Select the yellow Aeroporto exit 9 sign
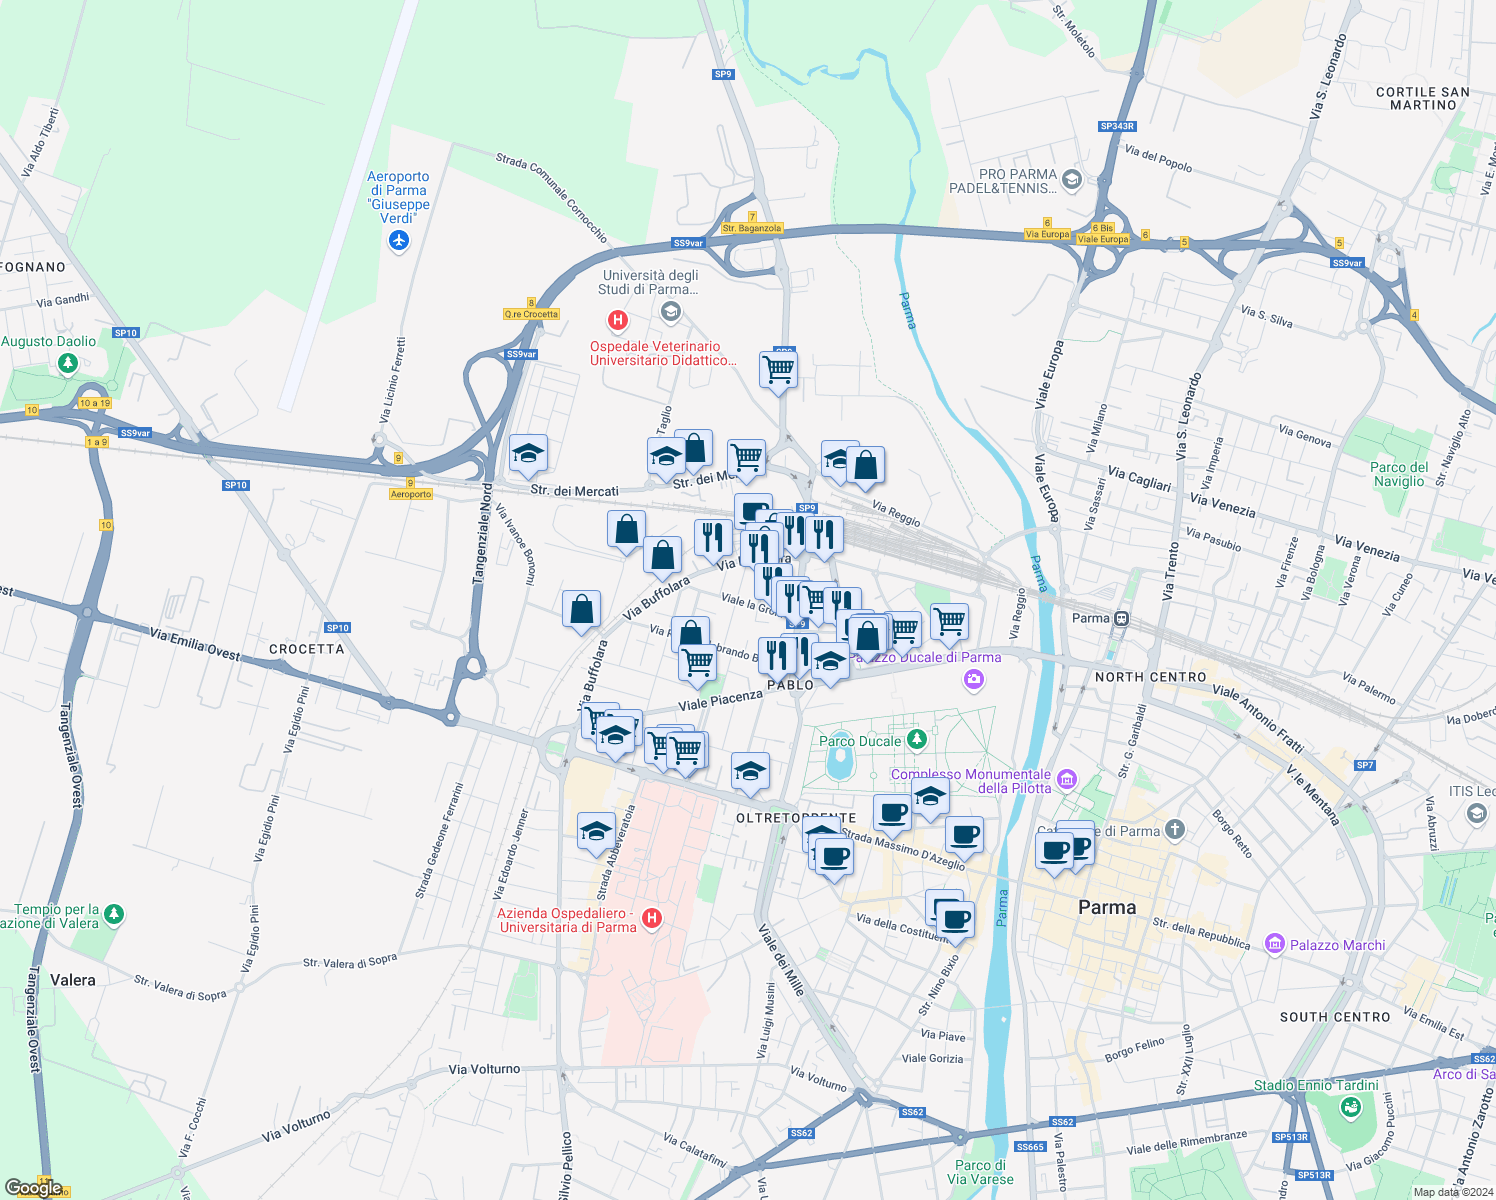Viewport: 1496px width, 1200px height. (x=411, y=494)
